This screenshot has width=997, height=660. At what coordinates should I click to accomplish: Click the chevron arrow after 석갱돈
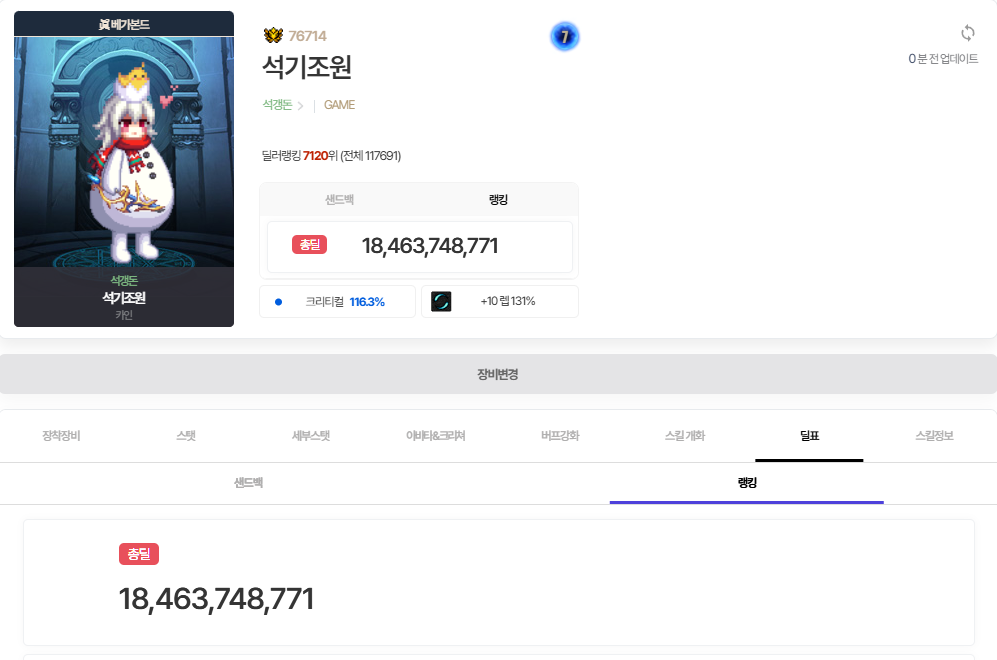[300, 106]
